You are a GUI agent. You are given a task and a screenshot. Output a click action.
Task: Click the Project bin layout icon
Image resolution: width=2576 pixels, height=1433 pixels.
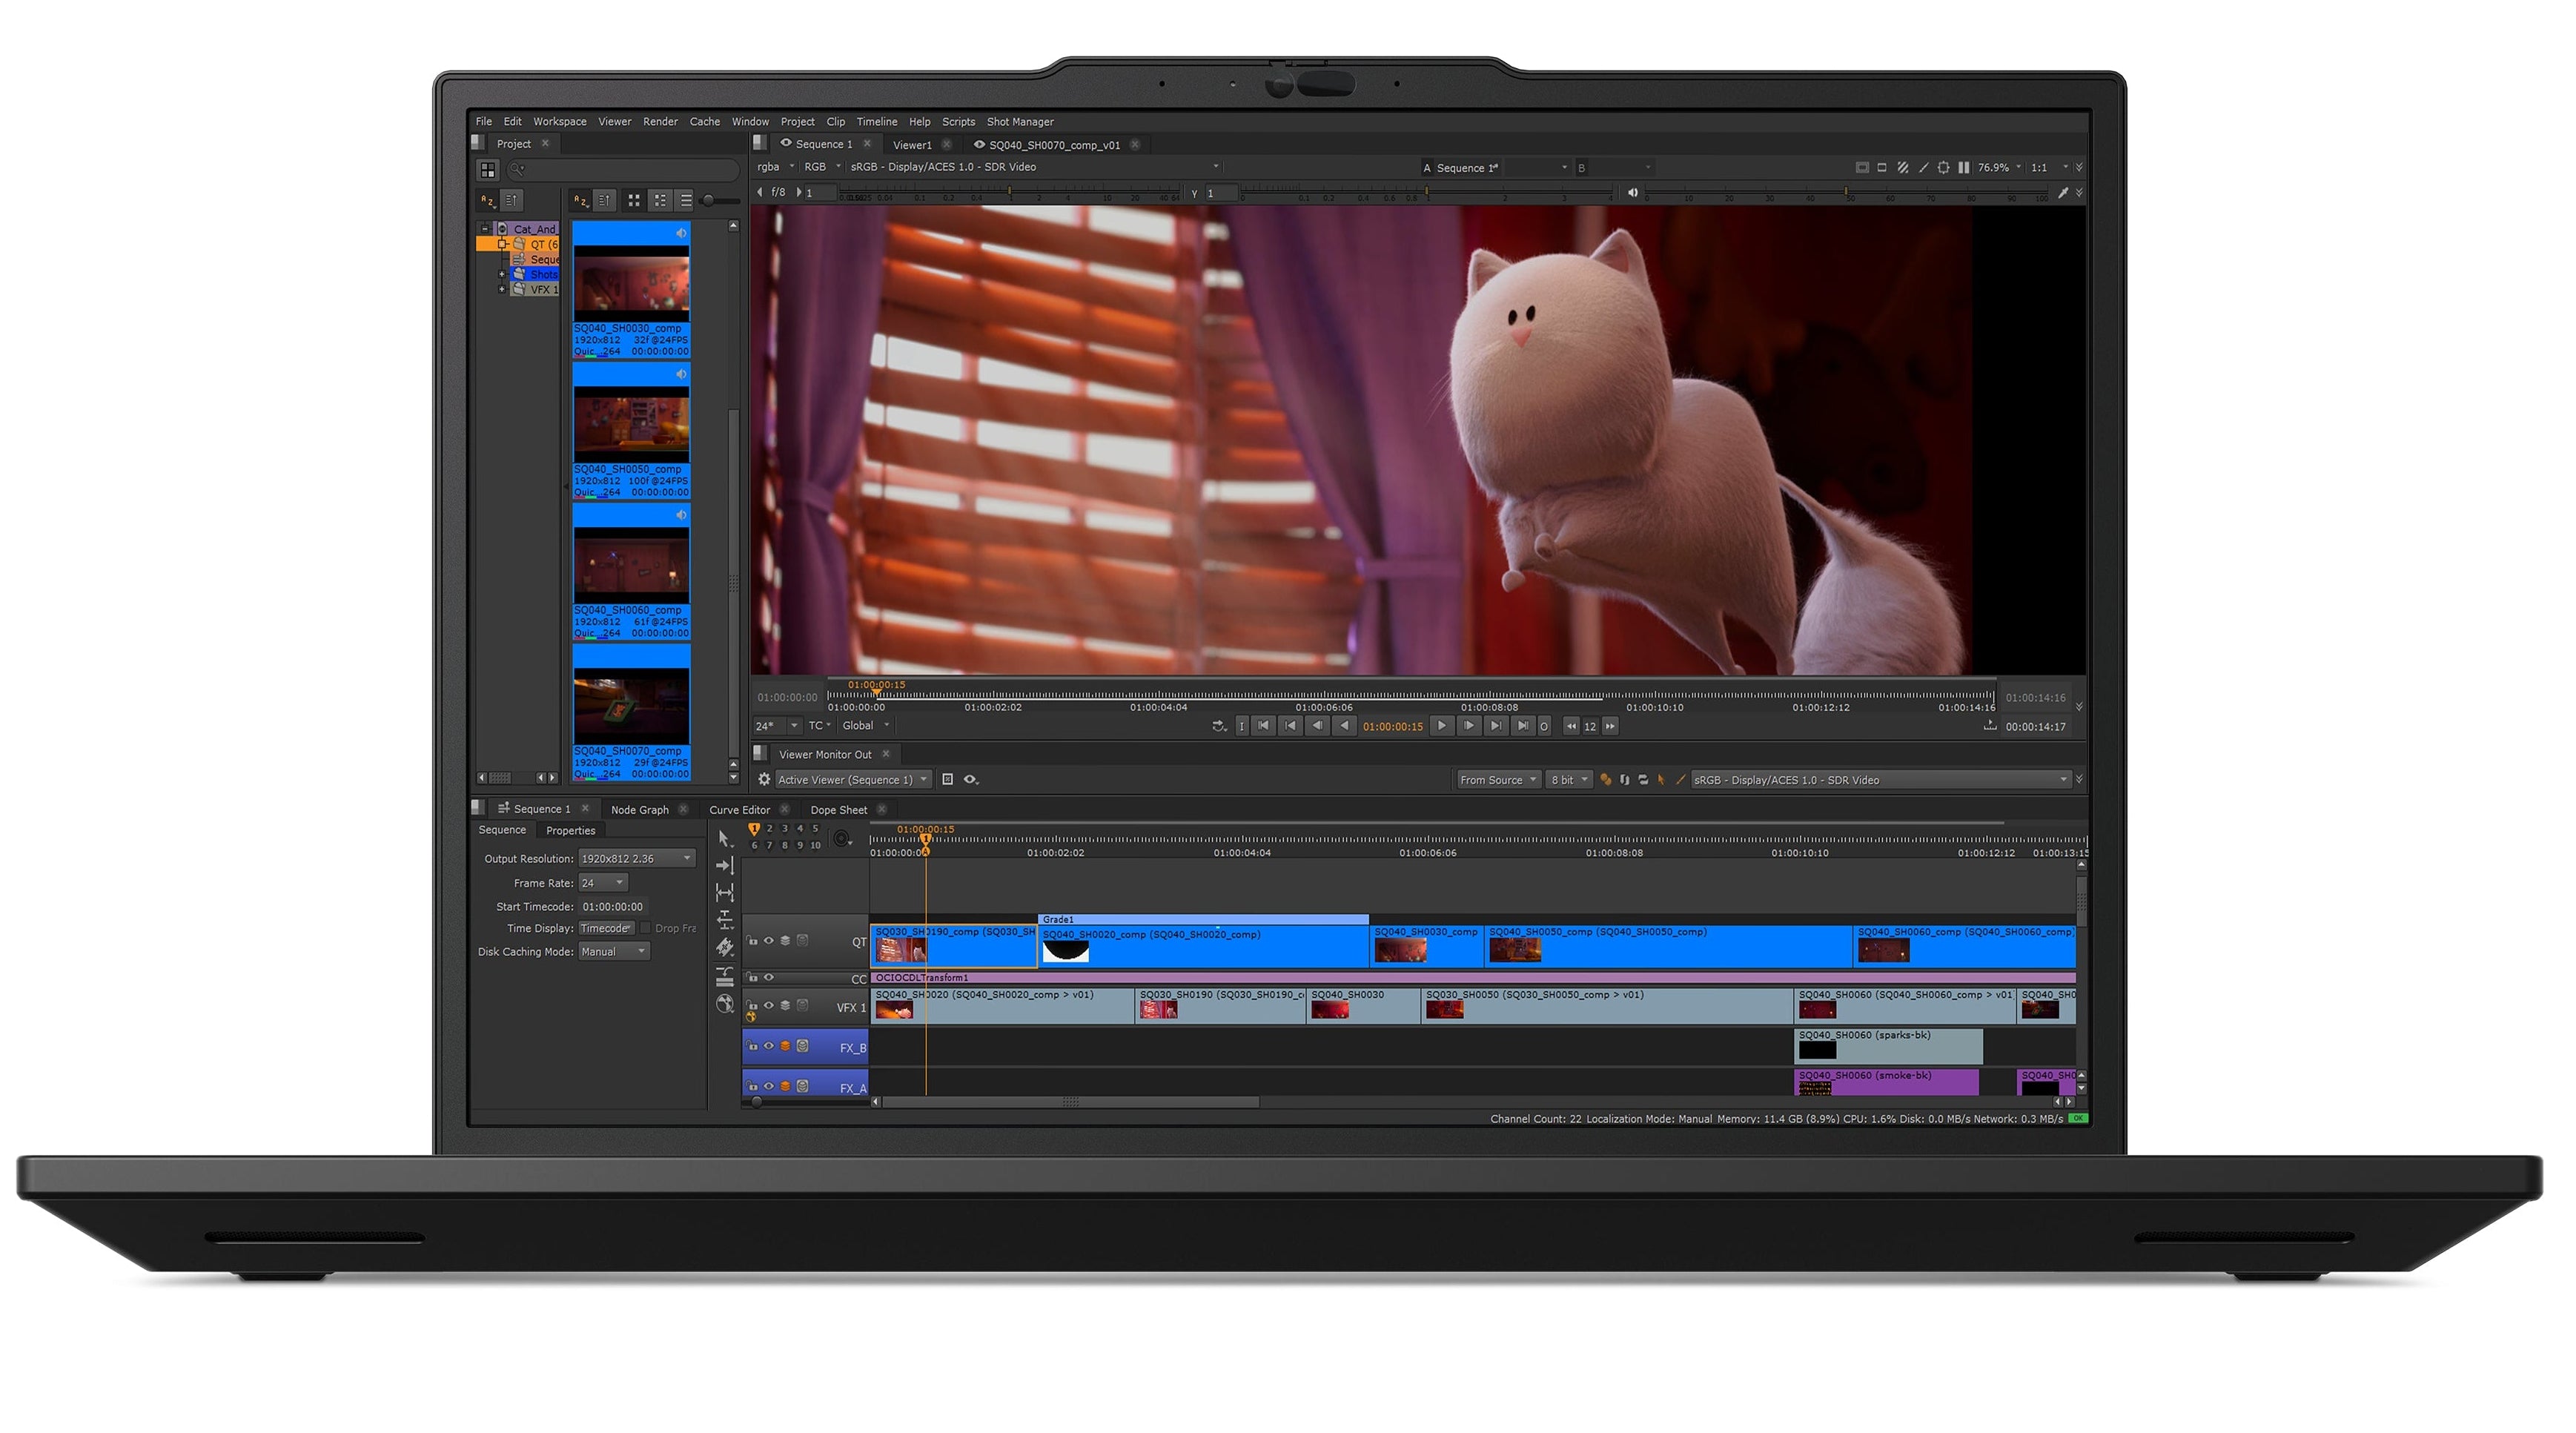coord(487,170)
